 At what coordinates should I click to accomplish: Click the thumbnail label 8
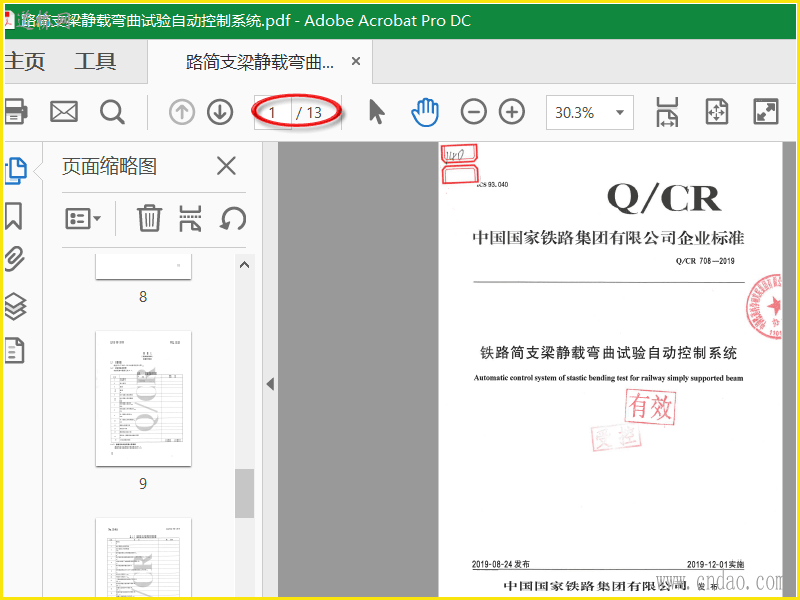(143, 296)
